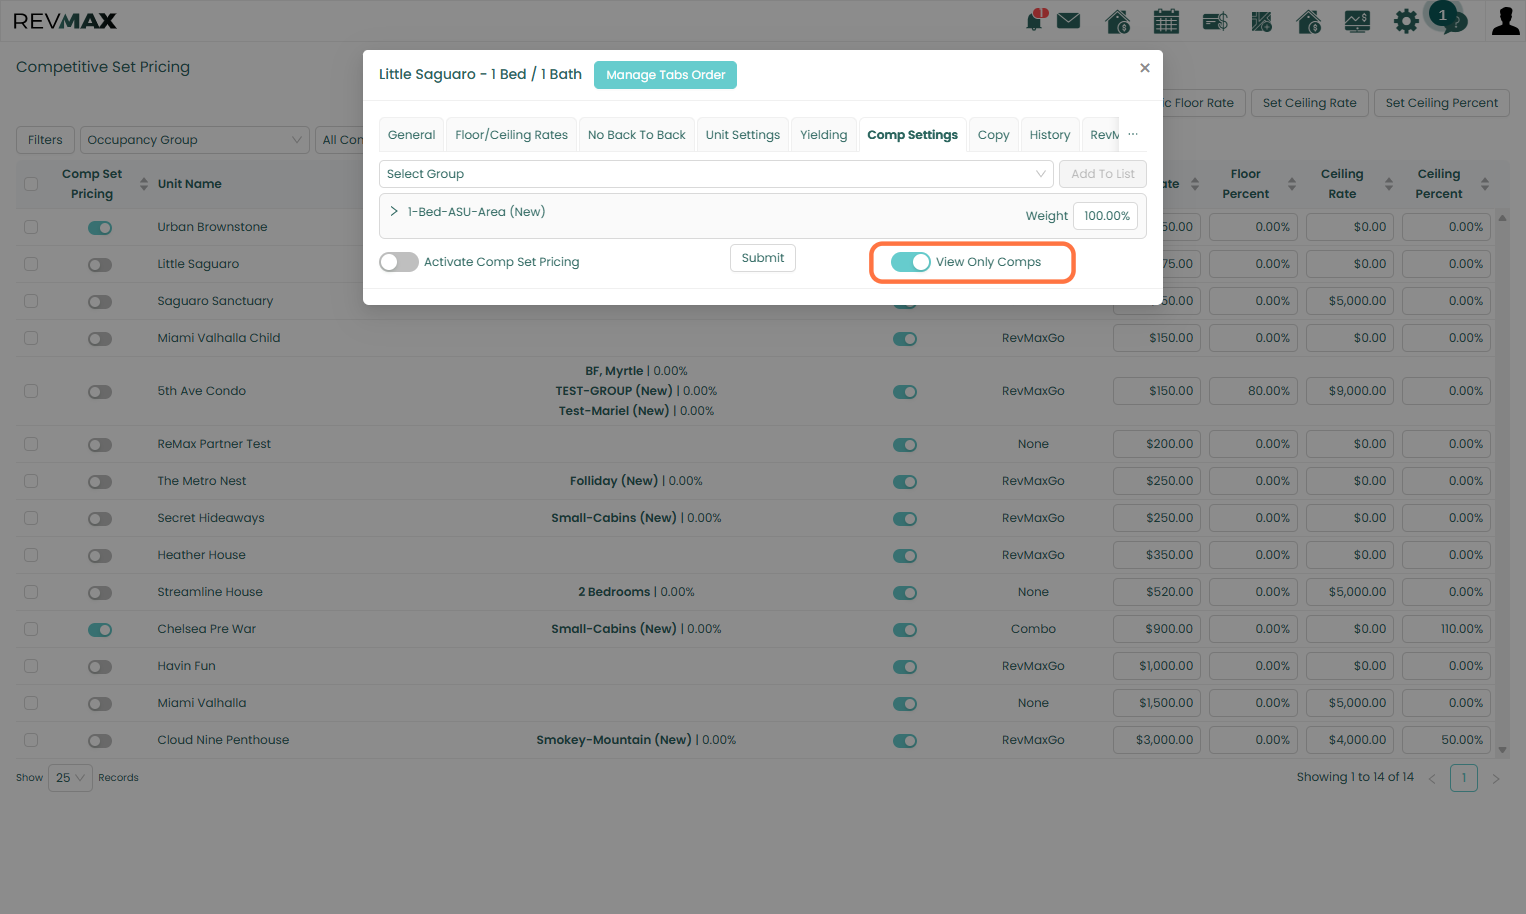Sort by the Ceiling Percent column

[1485, 184]
